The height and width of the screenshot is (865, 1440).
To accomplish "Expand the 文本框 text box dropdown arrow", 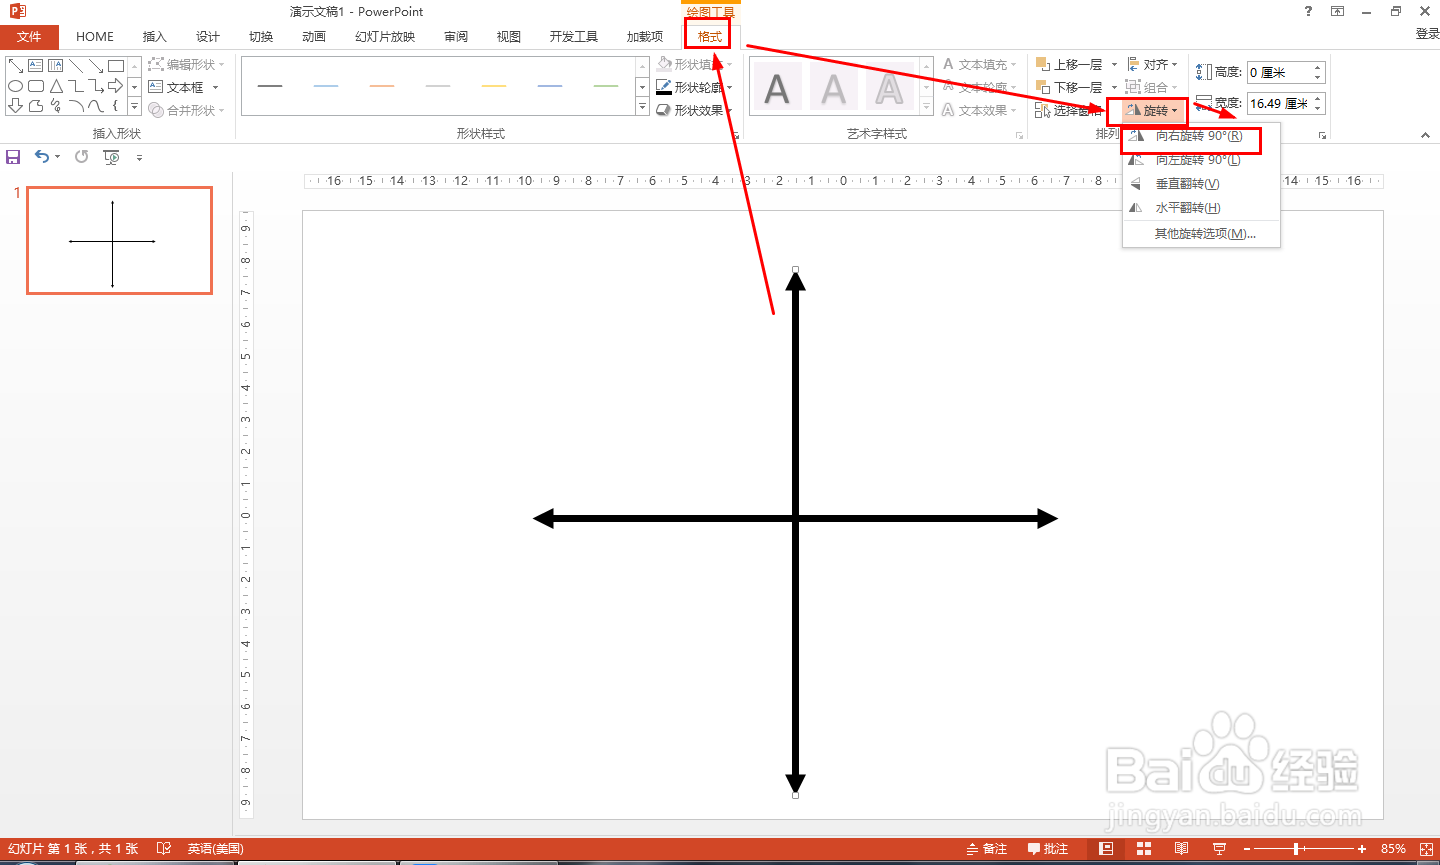I will tap(215, 88).
